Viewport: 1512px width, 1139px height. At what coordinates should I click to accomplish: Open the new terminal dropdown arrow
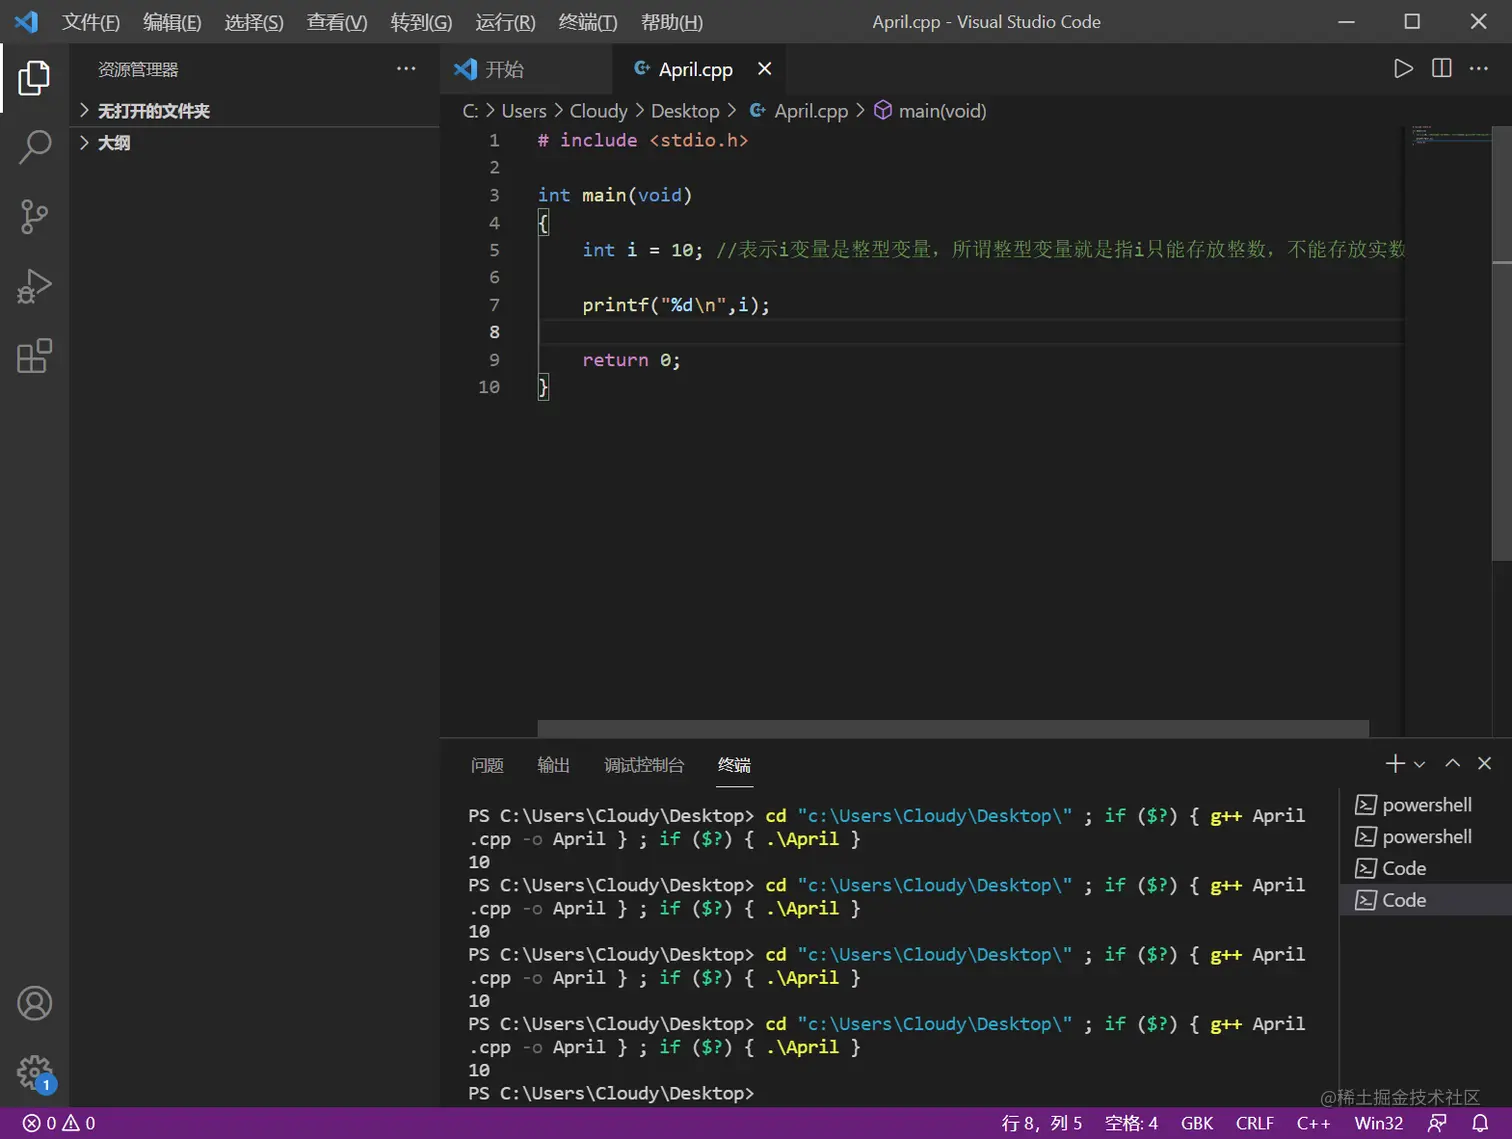1419,765
